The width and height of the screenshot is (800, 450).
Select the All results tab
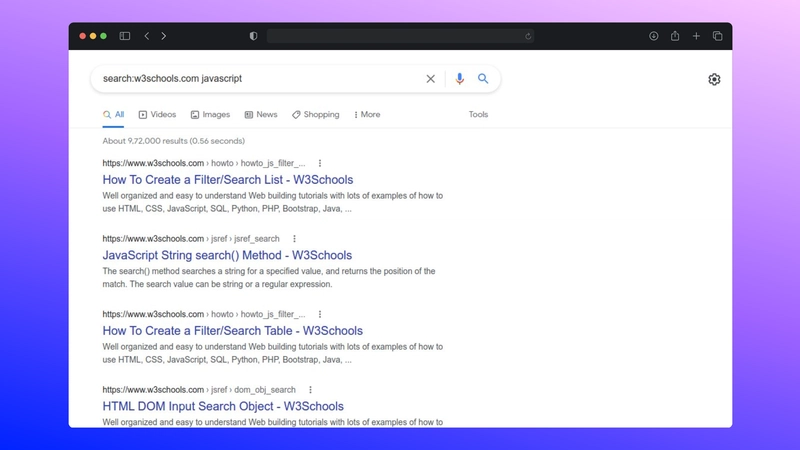click(x=113, y=115)
